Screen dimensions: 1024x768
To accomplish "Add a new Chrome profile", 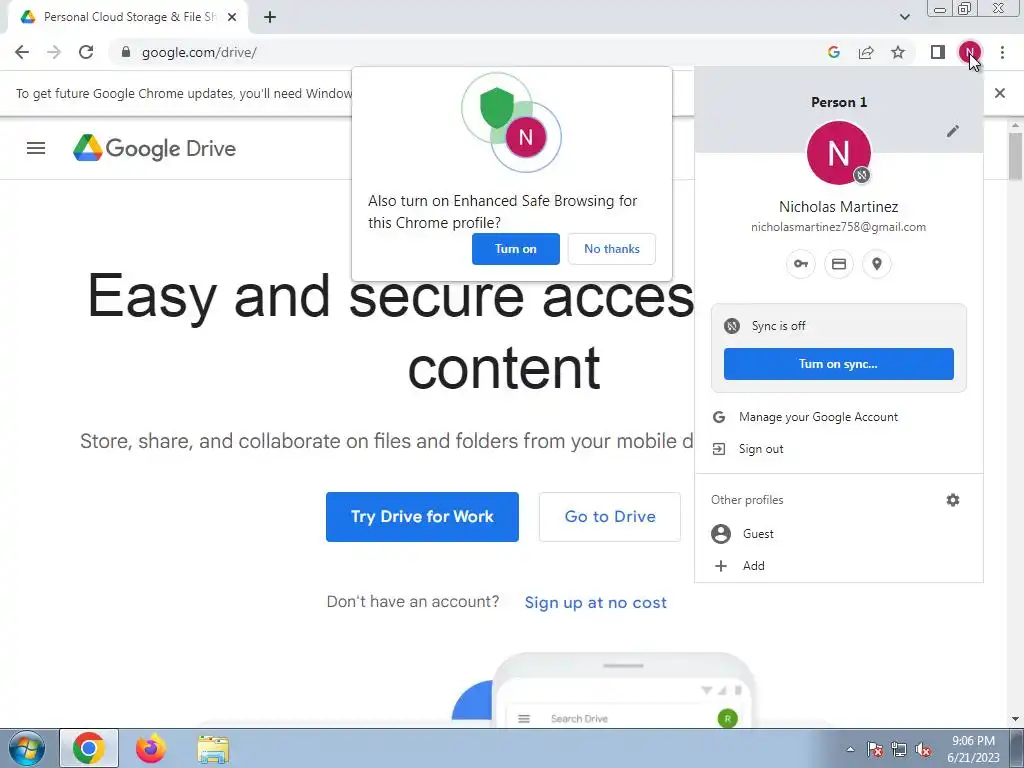I will click(839, 566).
